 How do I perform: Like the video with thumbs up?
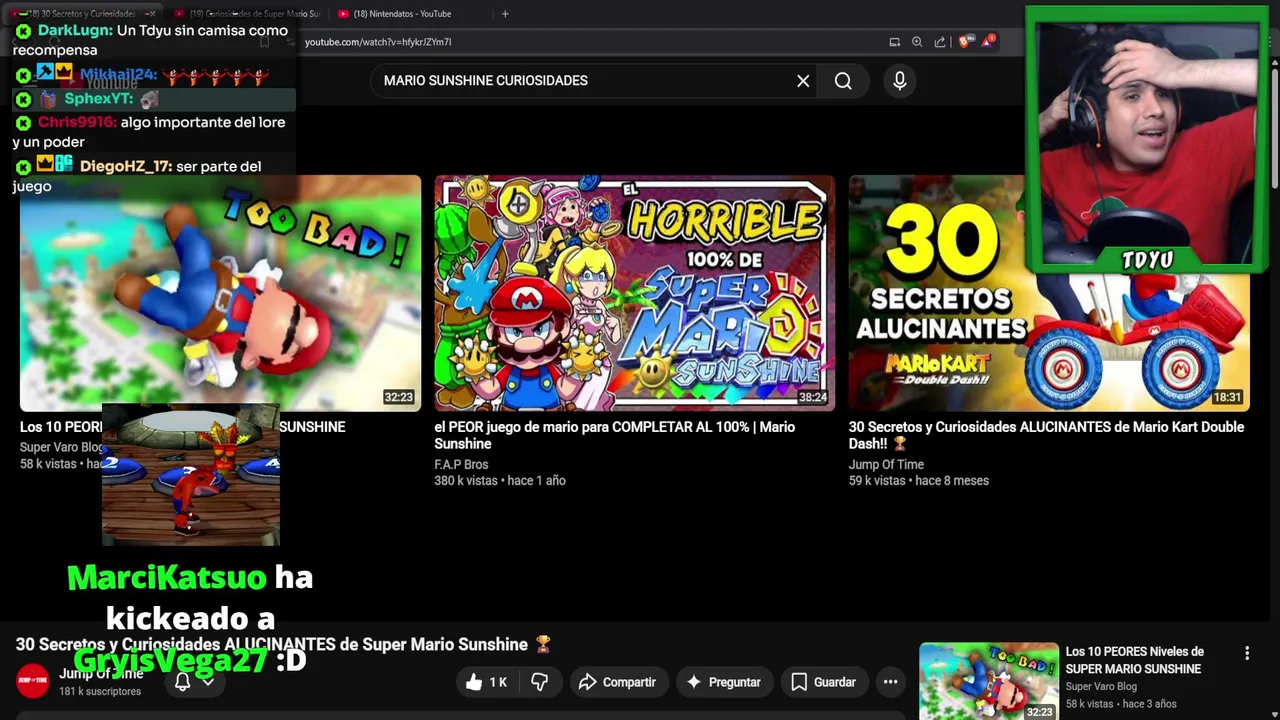click(487, 682)
